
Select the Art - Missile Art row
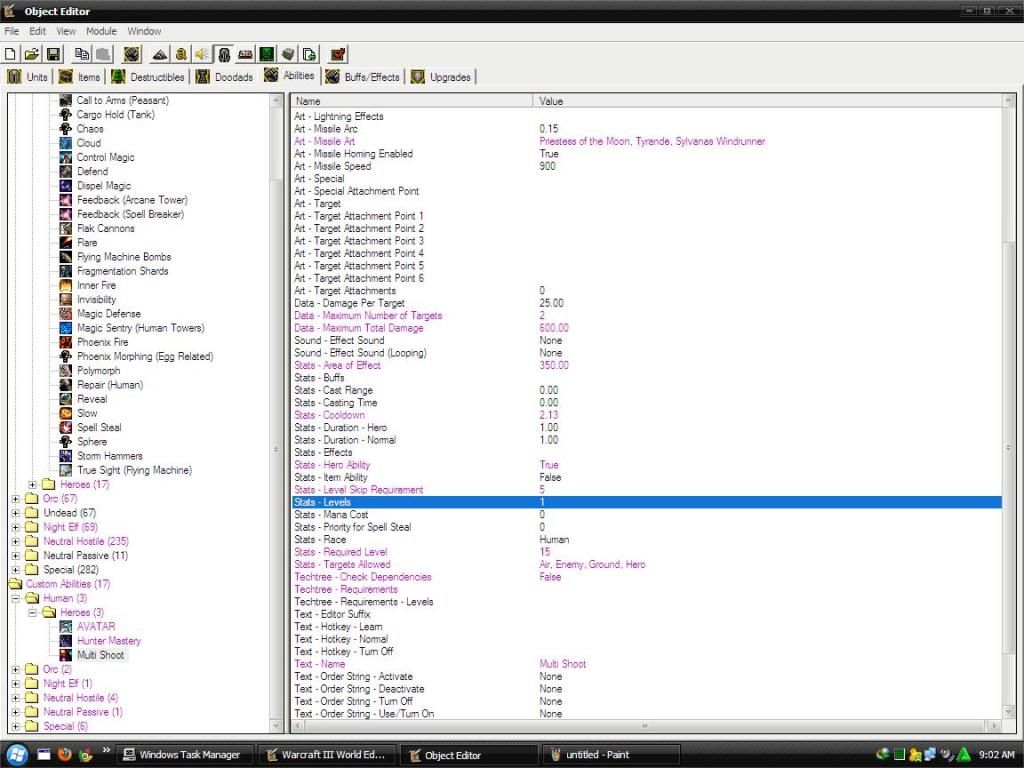(x=647, y=141)
